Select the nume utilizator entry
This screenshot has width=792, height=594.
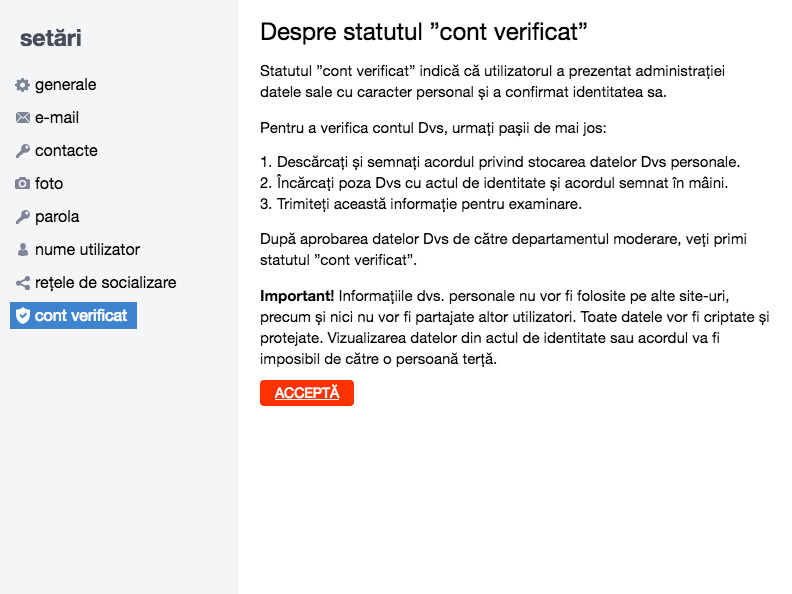(87, 250)
